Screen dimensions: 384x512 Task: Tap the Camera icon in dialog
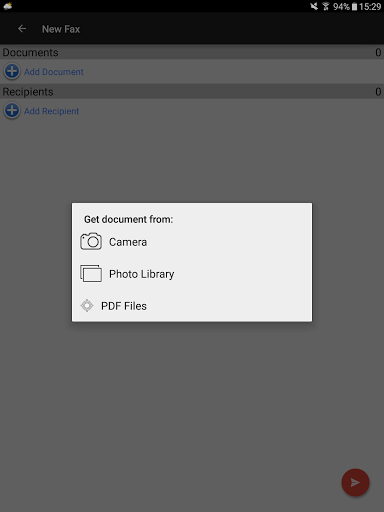[91, 241]
